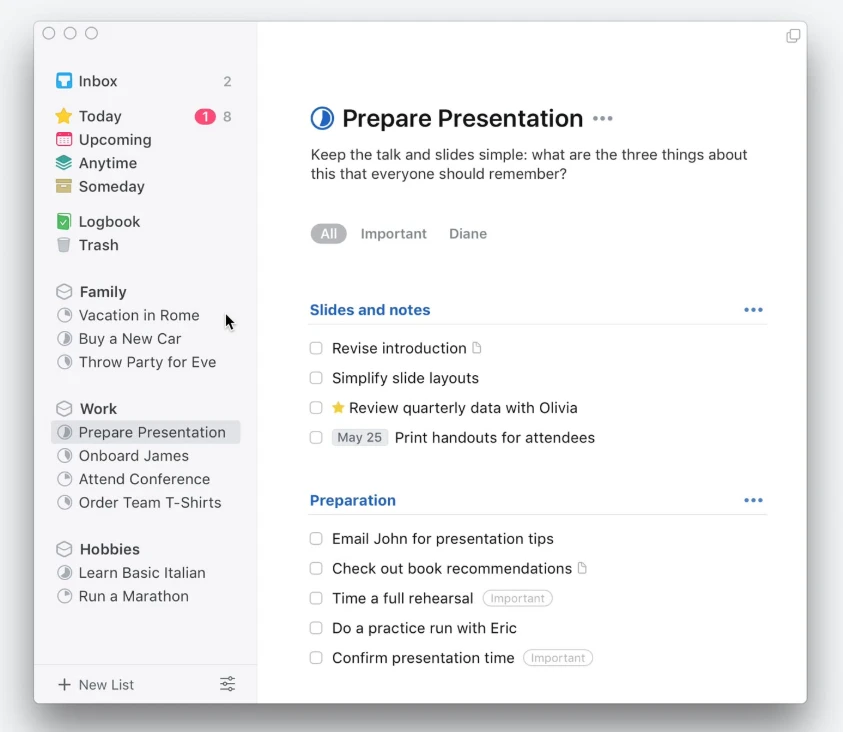Filter tasks by the Important tag
Viewport: 843px width, 732px height.
point(393,233)
